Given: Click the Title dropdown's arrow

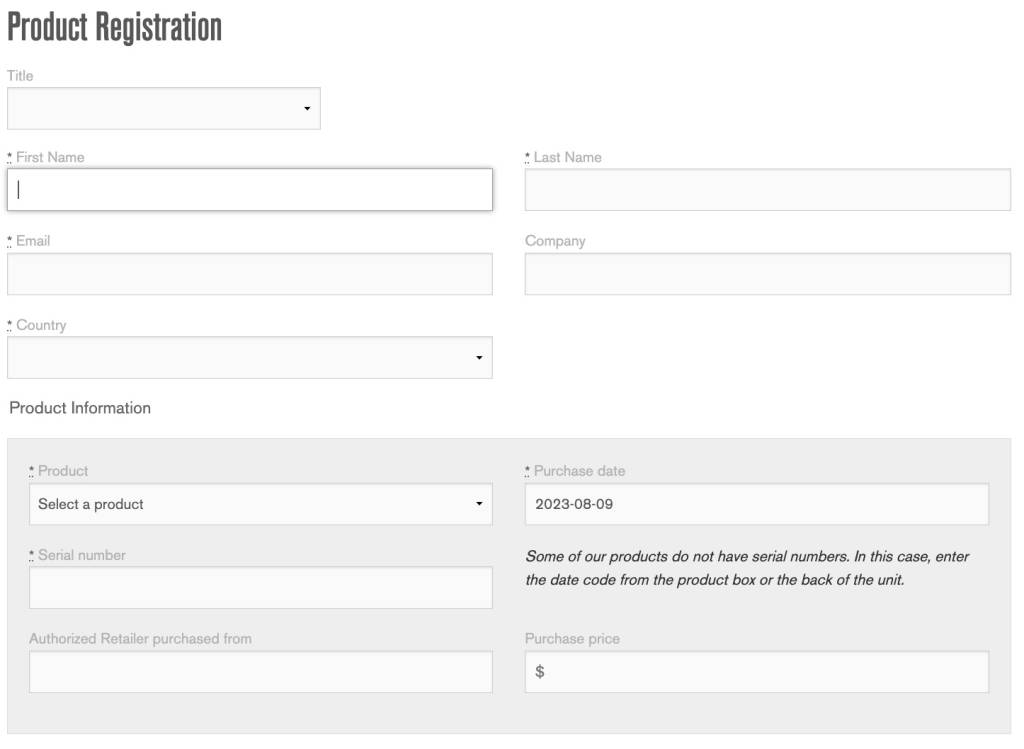Looking at the screenshot, I should 308,107.
